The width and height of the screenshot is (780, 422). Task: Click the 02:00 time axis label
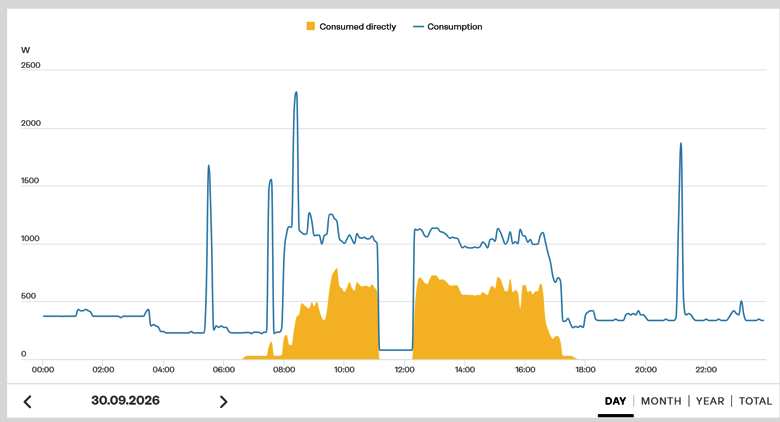103,370
